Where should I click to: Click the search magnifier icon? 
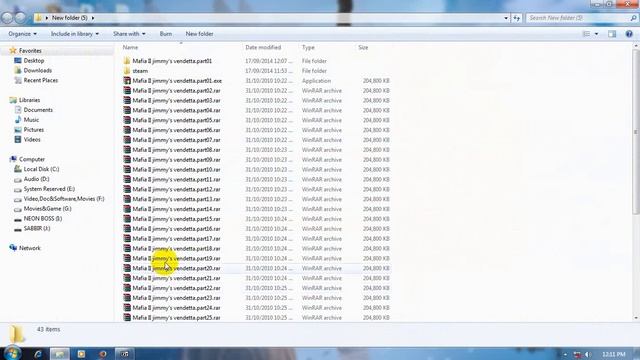tap(633, 18)
